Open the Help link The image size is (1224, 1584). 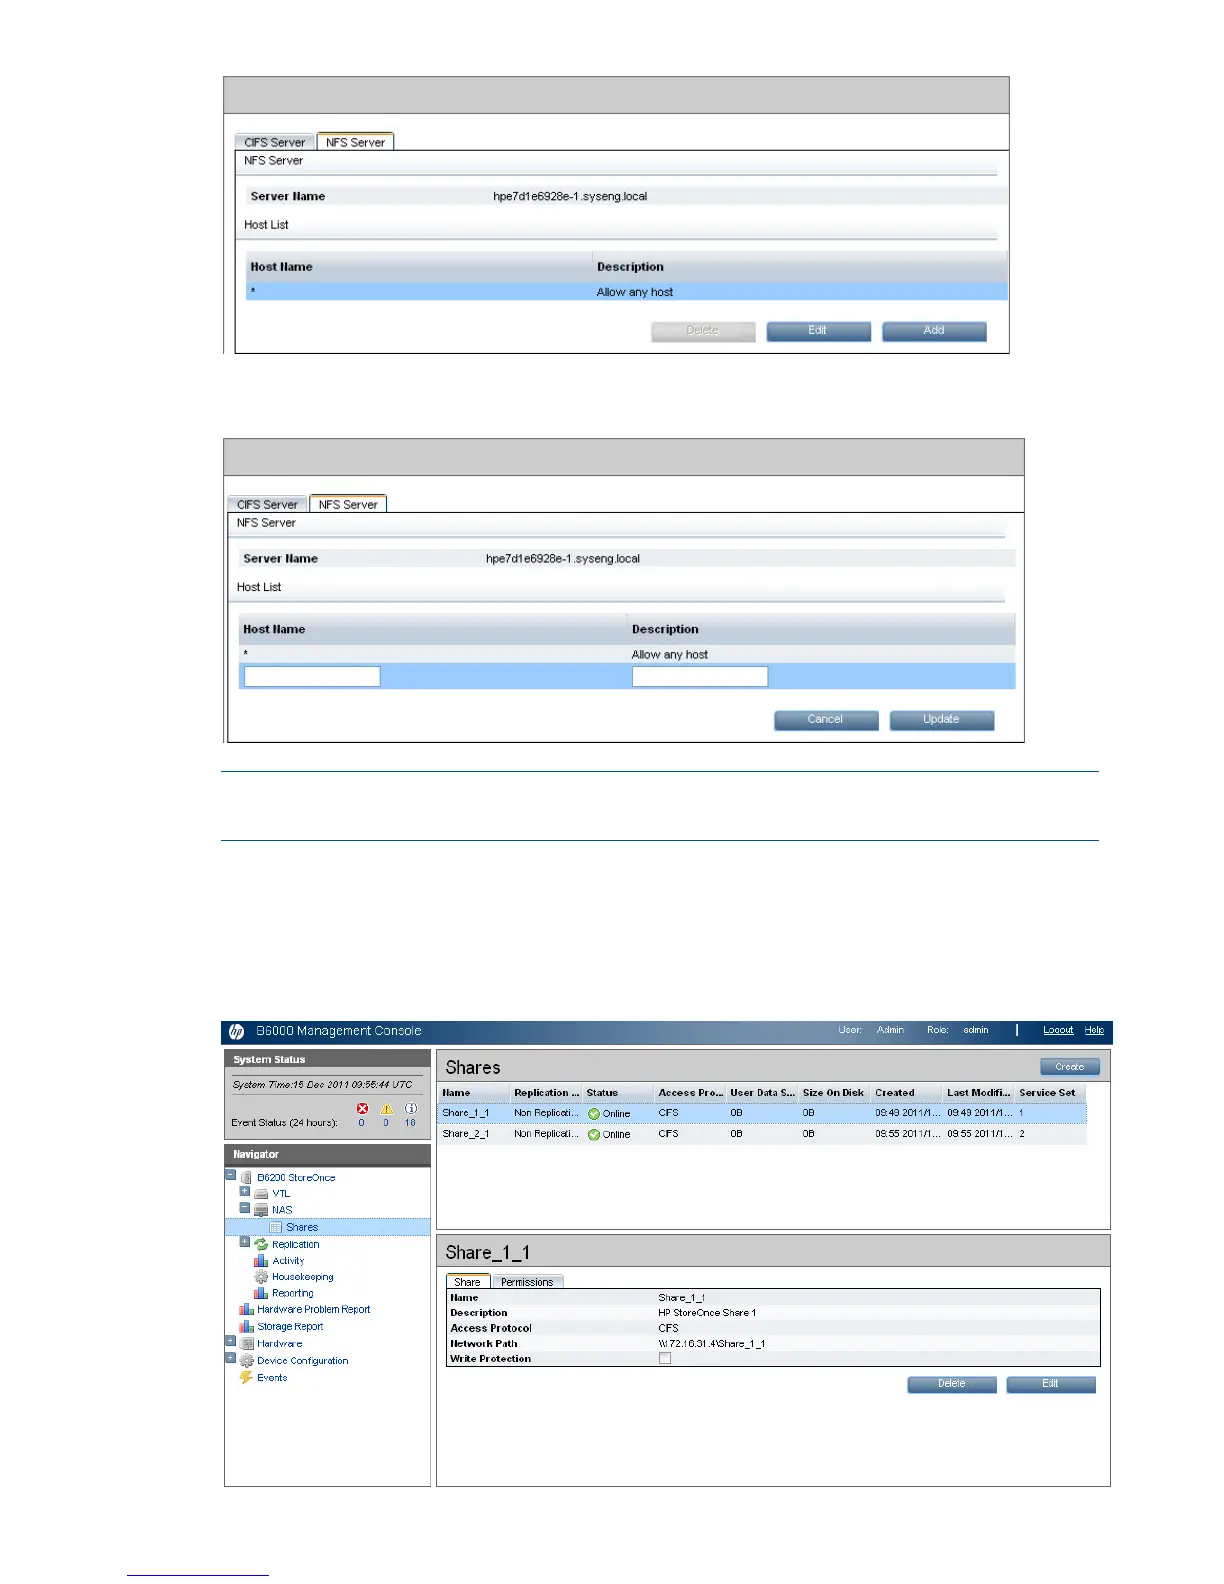coord(1095,1030)
